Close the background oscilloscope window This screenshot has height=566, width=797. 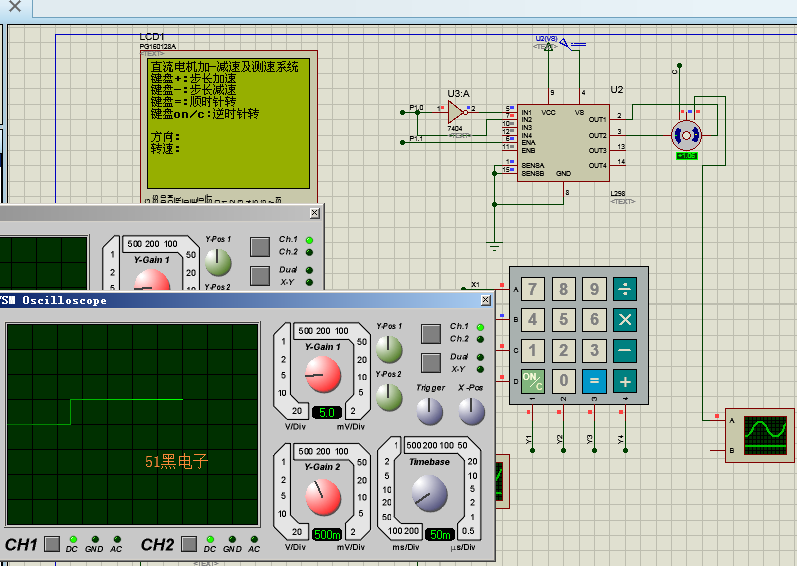(315, 213)
